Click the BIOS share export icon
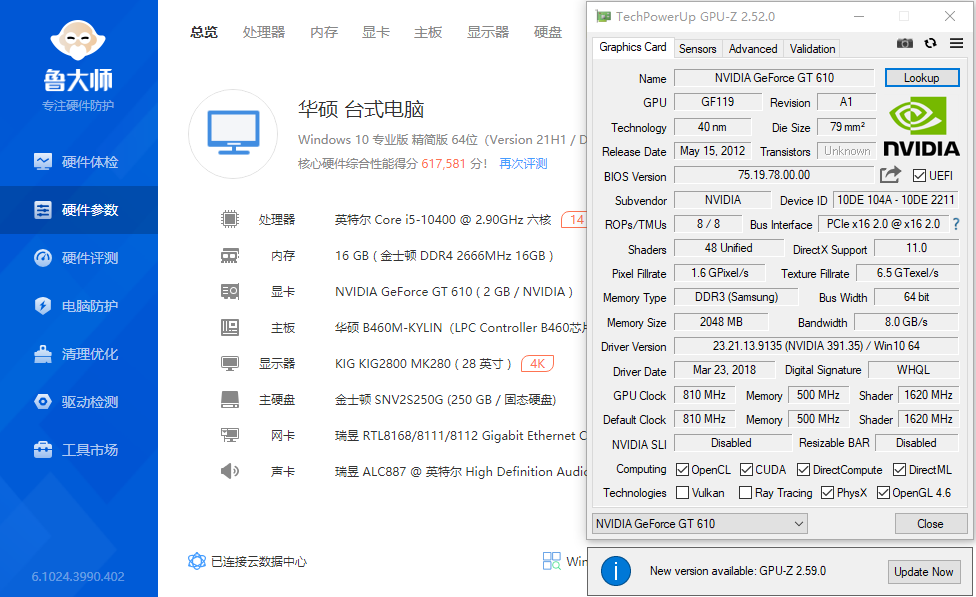Image resolution: width=976 pixels, height=597 pixels. (891, 175)
